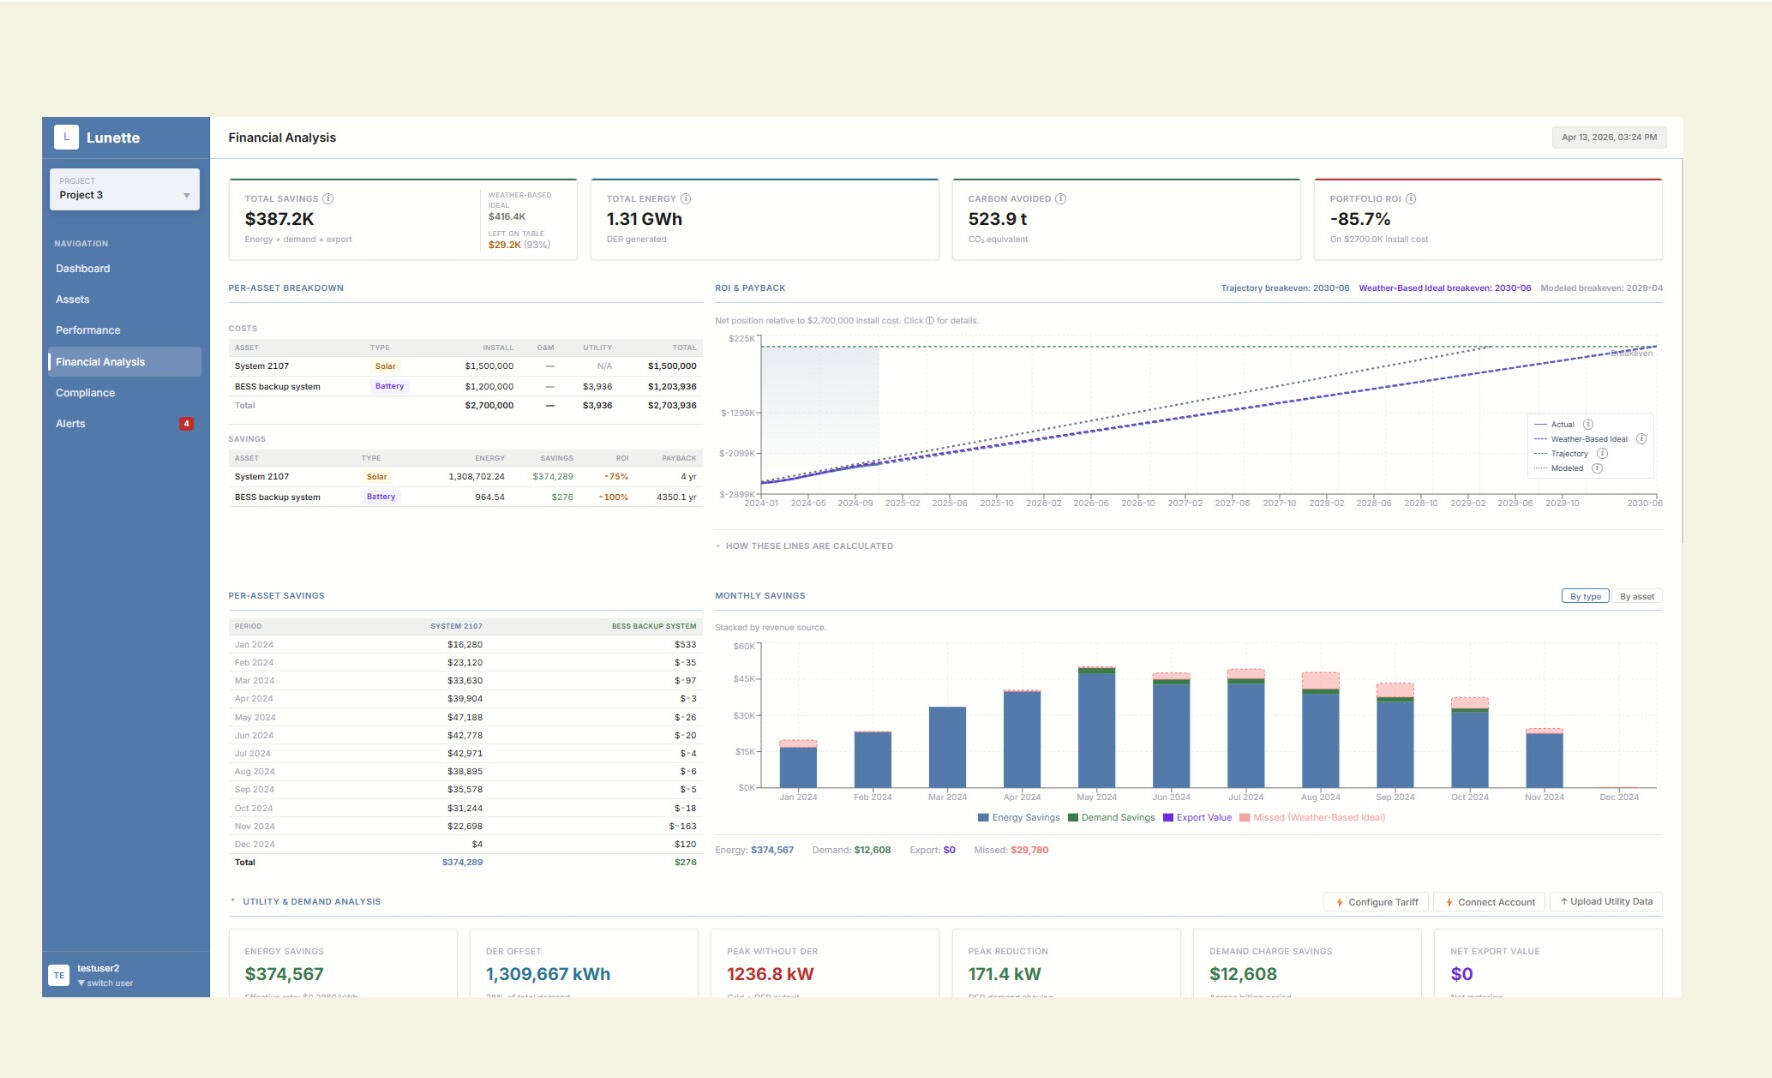
Task: Go to Dashboard in the sidebar
Action: 83,269
